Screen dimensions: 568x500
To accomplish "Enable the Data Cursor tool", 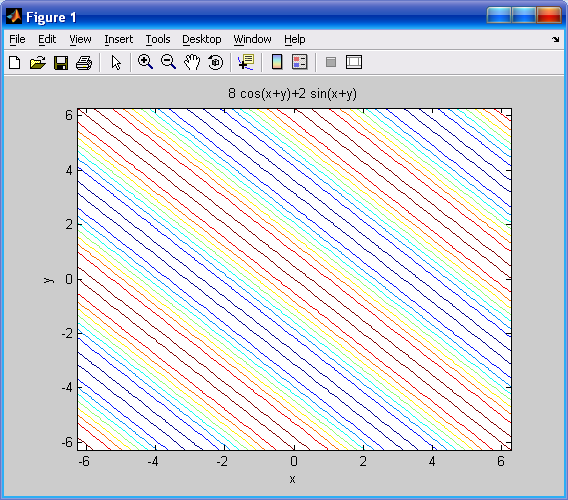I will (246, 62).
